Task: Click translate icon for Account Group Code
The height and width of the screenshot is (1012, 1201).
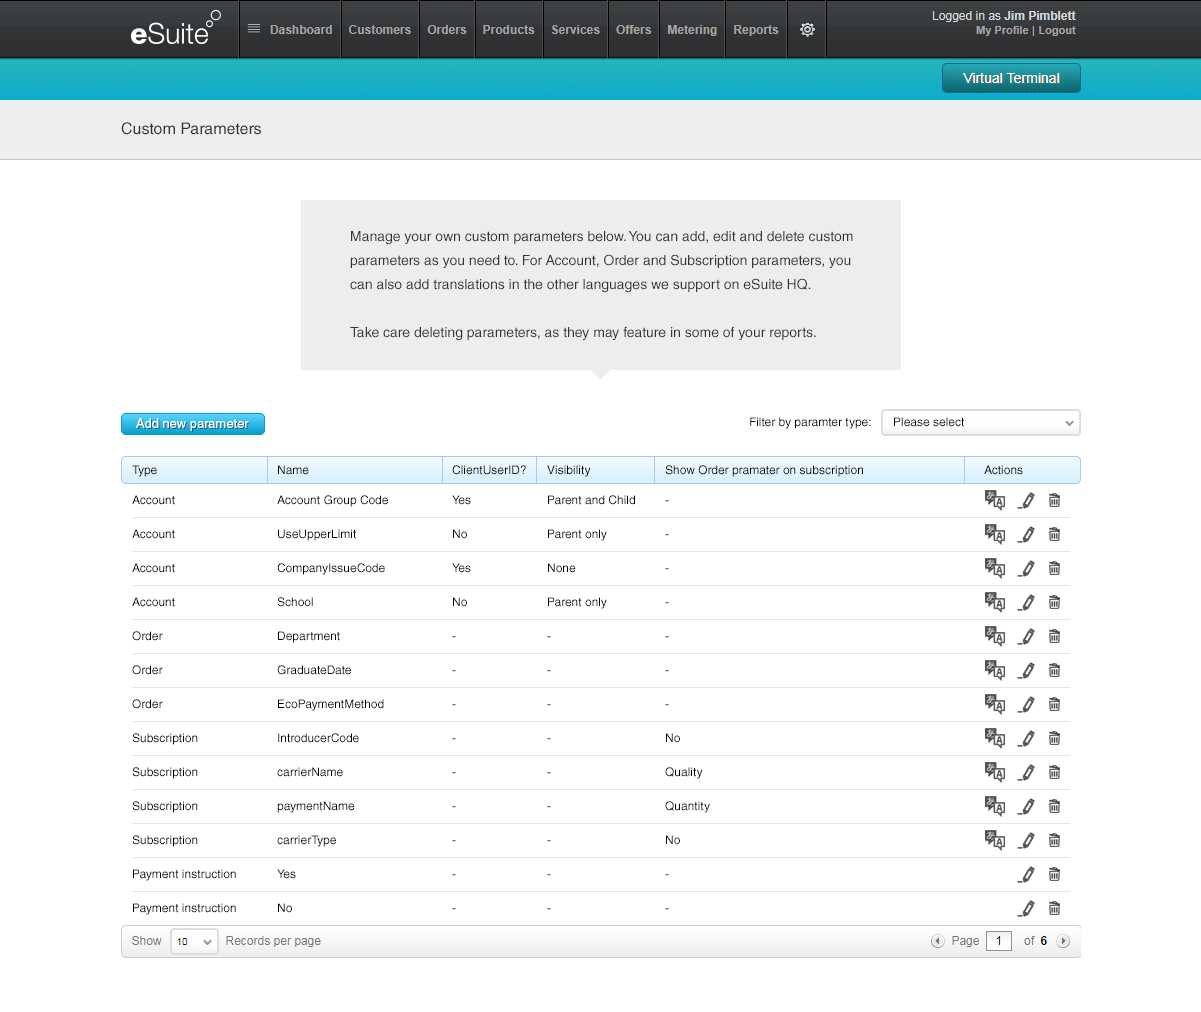Action: tap(994, 500)
